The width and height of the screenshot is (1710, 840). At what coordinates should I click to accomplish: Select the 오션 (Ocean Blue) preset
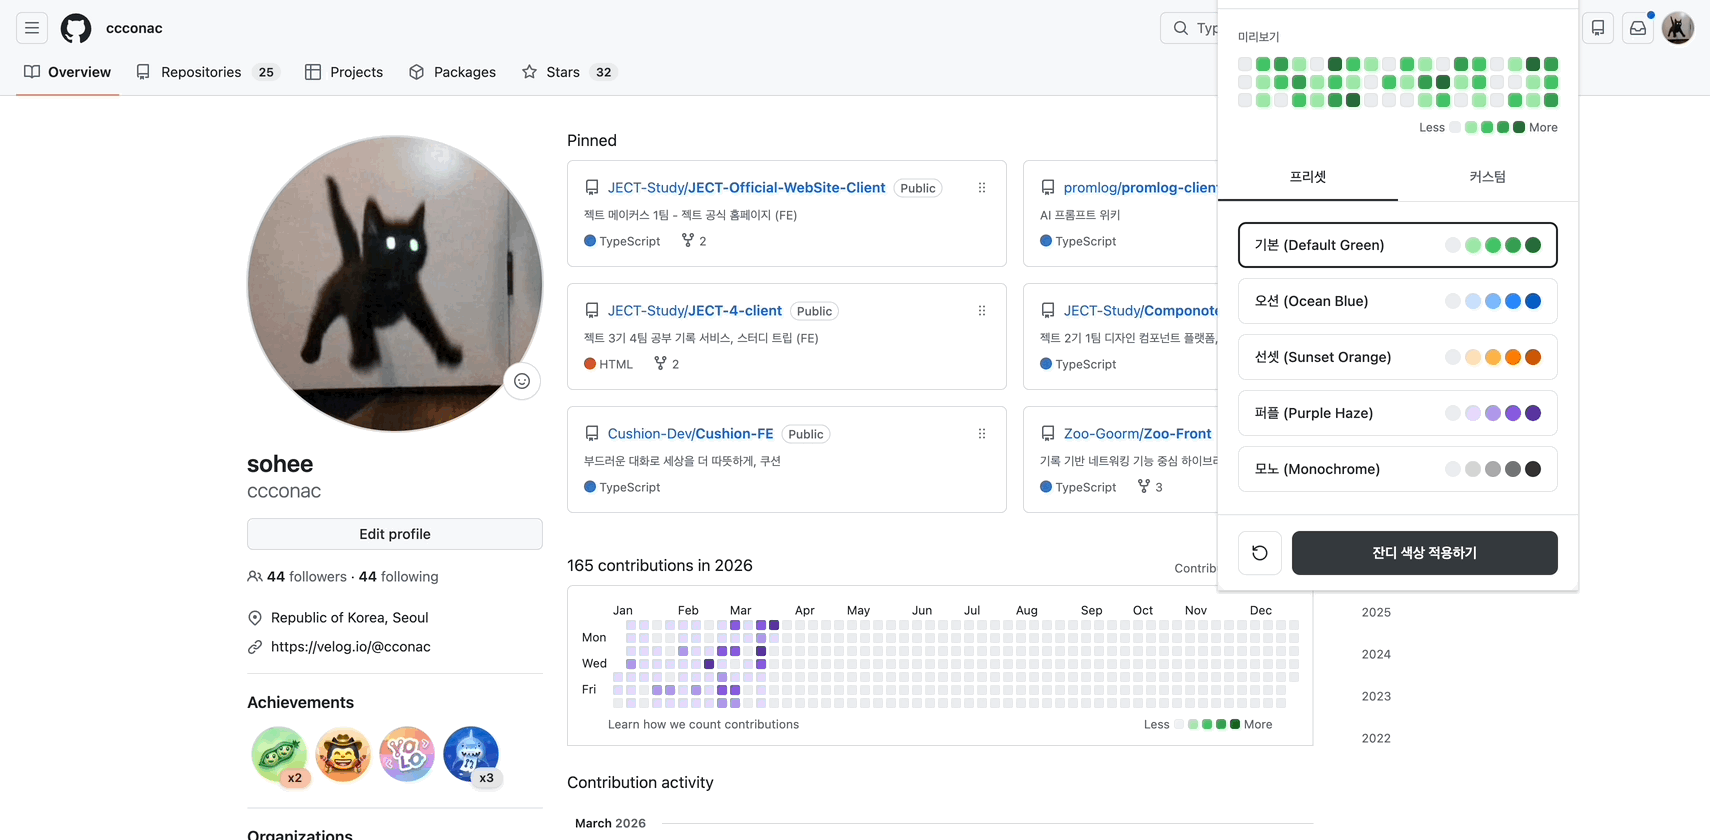[x=1398, y=301]
